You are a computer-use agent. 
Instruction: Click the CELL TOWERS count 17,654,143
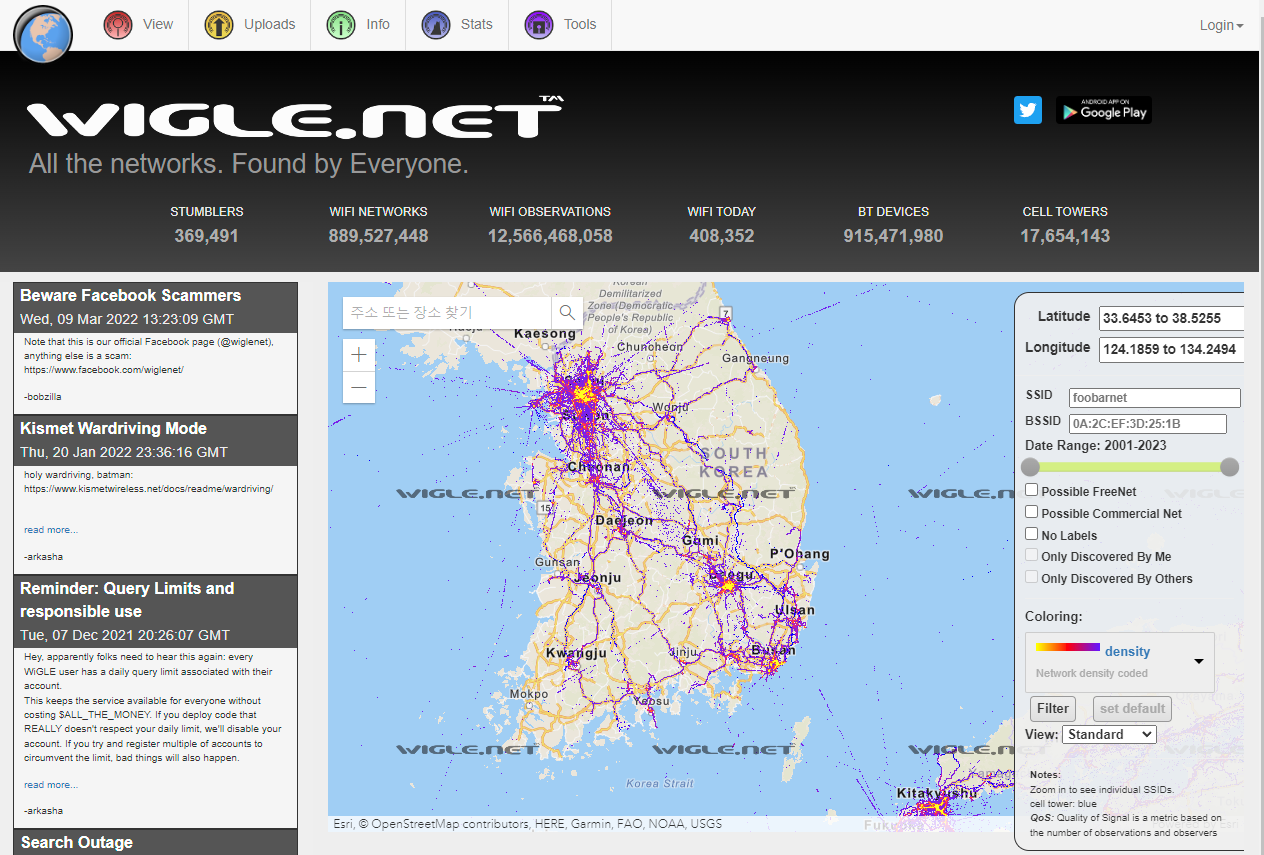pos(1065,236)
